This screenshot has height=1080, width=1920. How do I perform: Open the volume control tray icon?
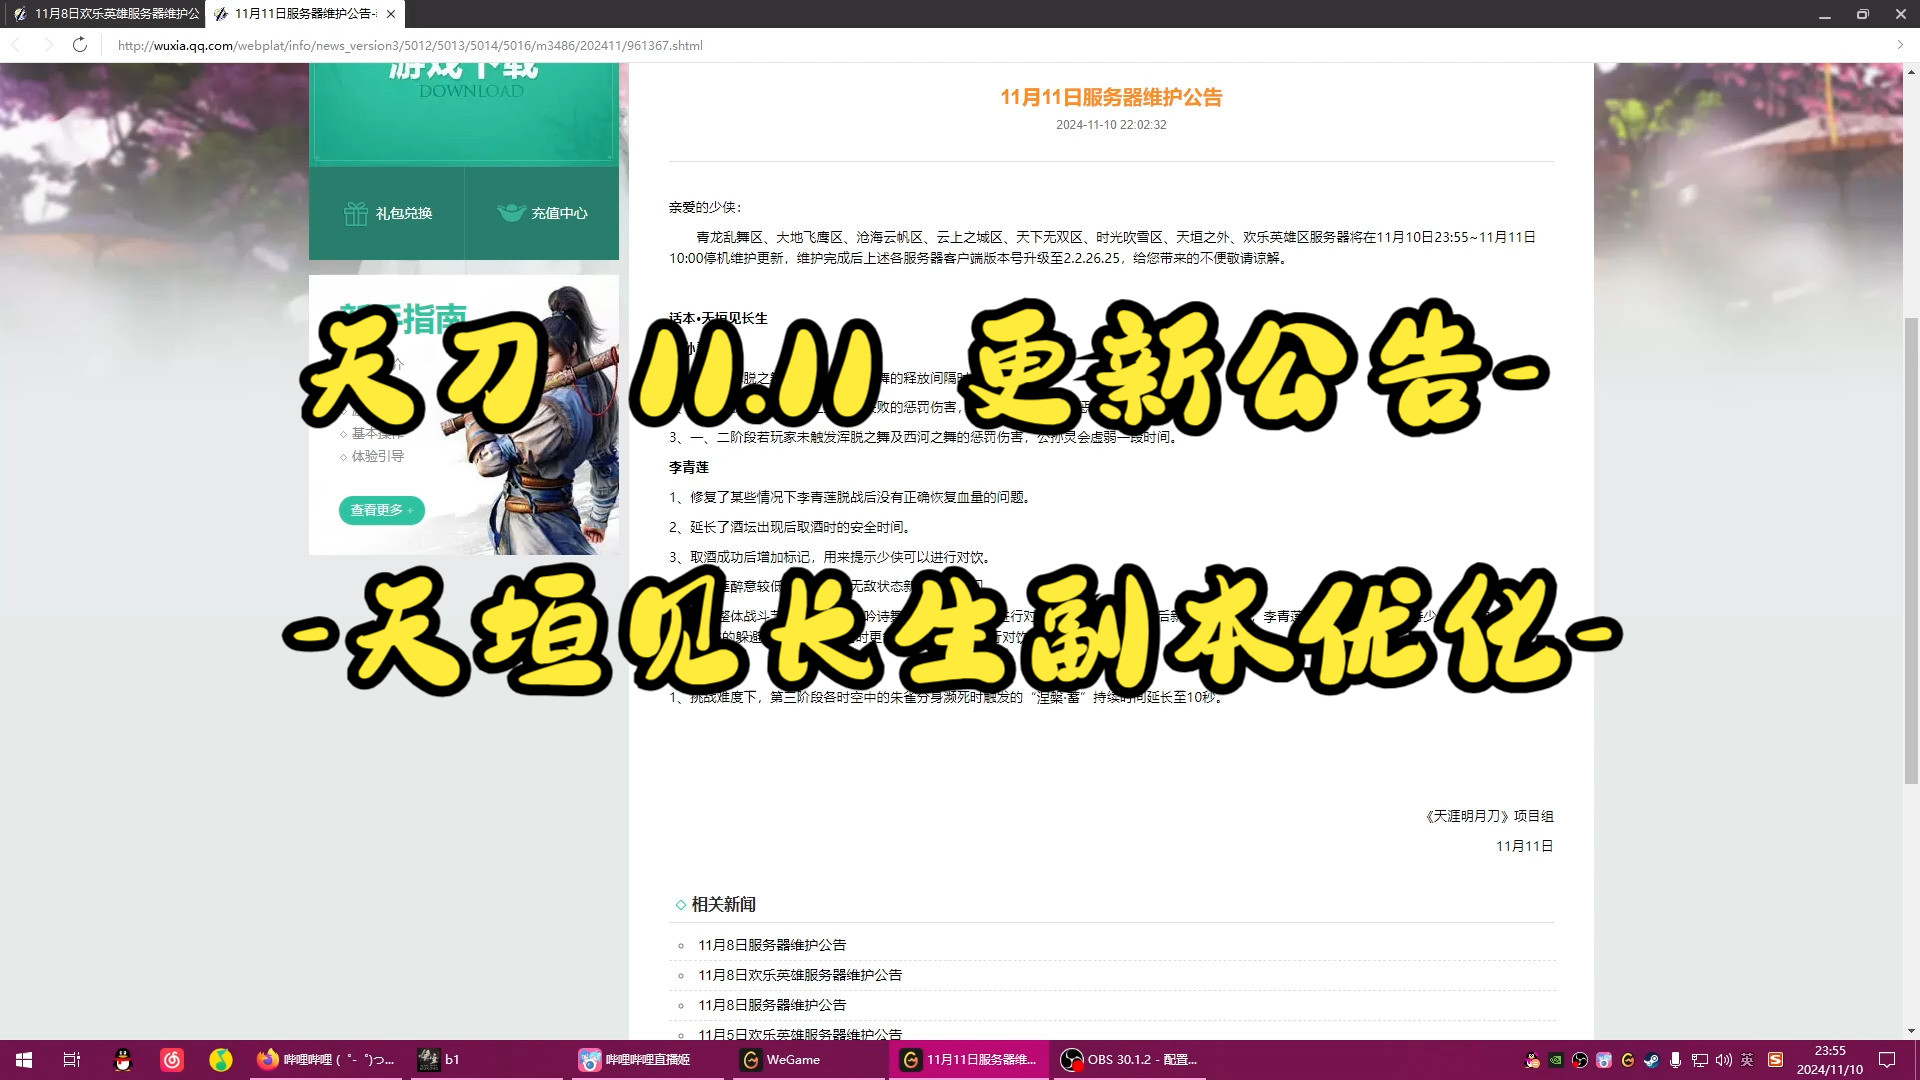tap(1724, 1060)
